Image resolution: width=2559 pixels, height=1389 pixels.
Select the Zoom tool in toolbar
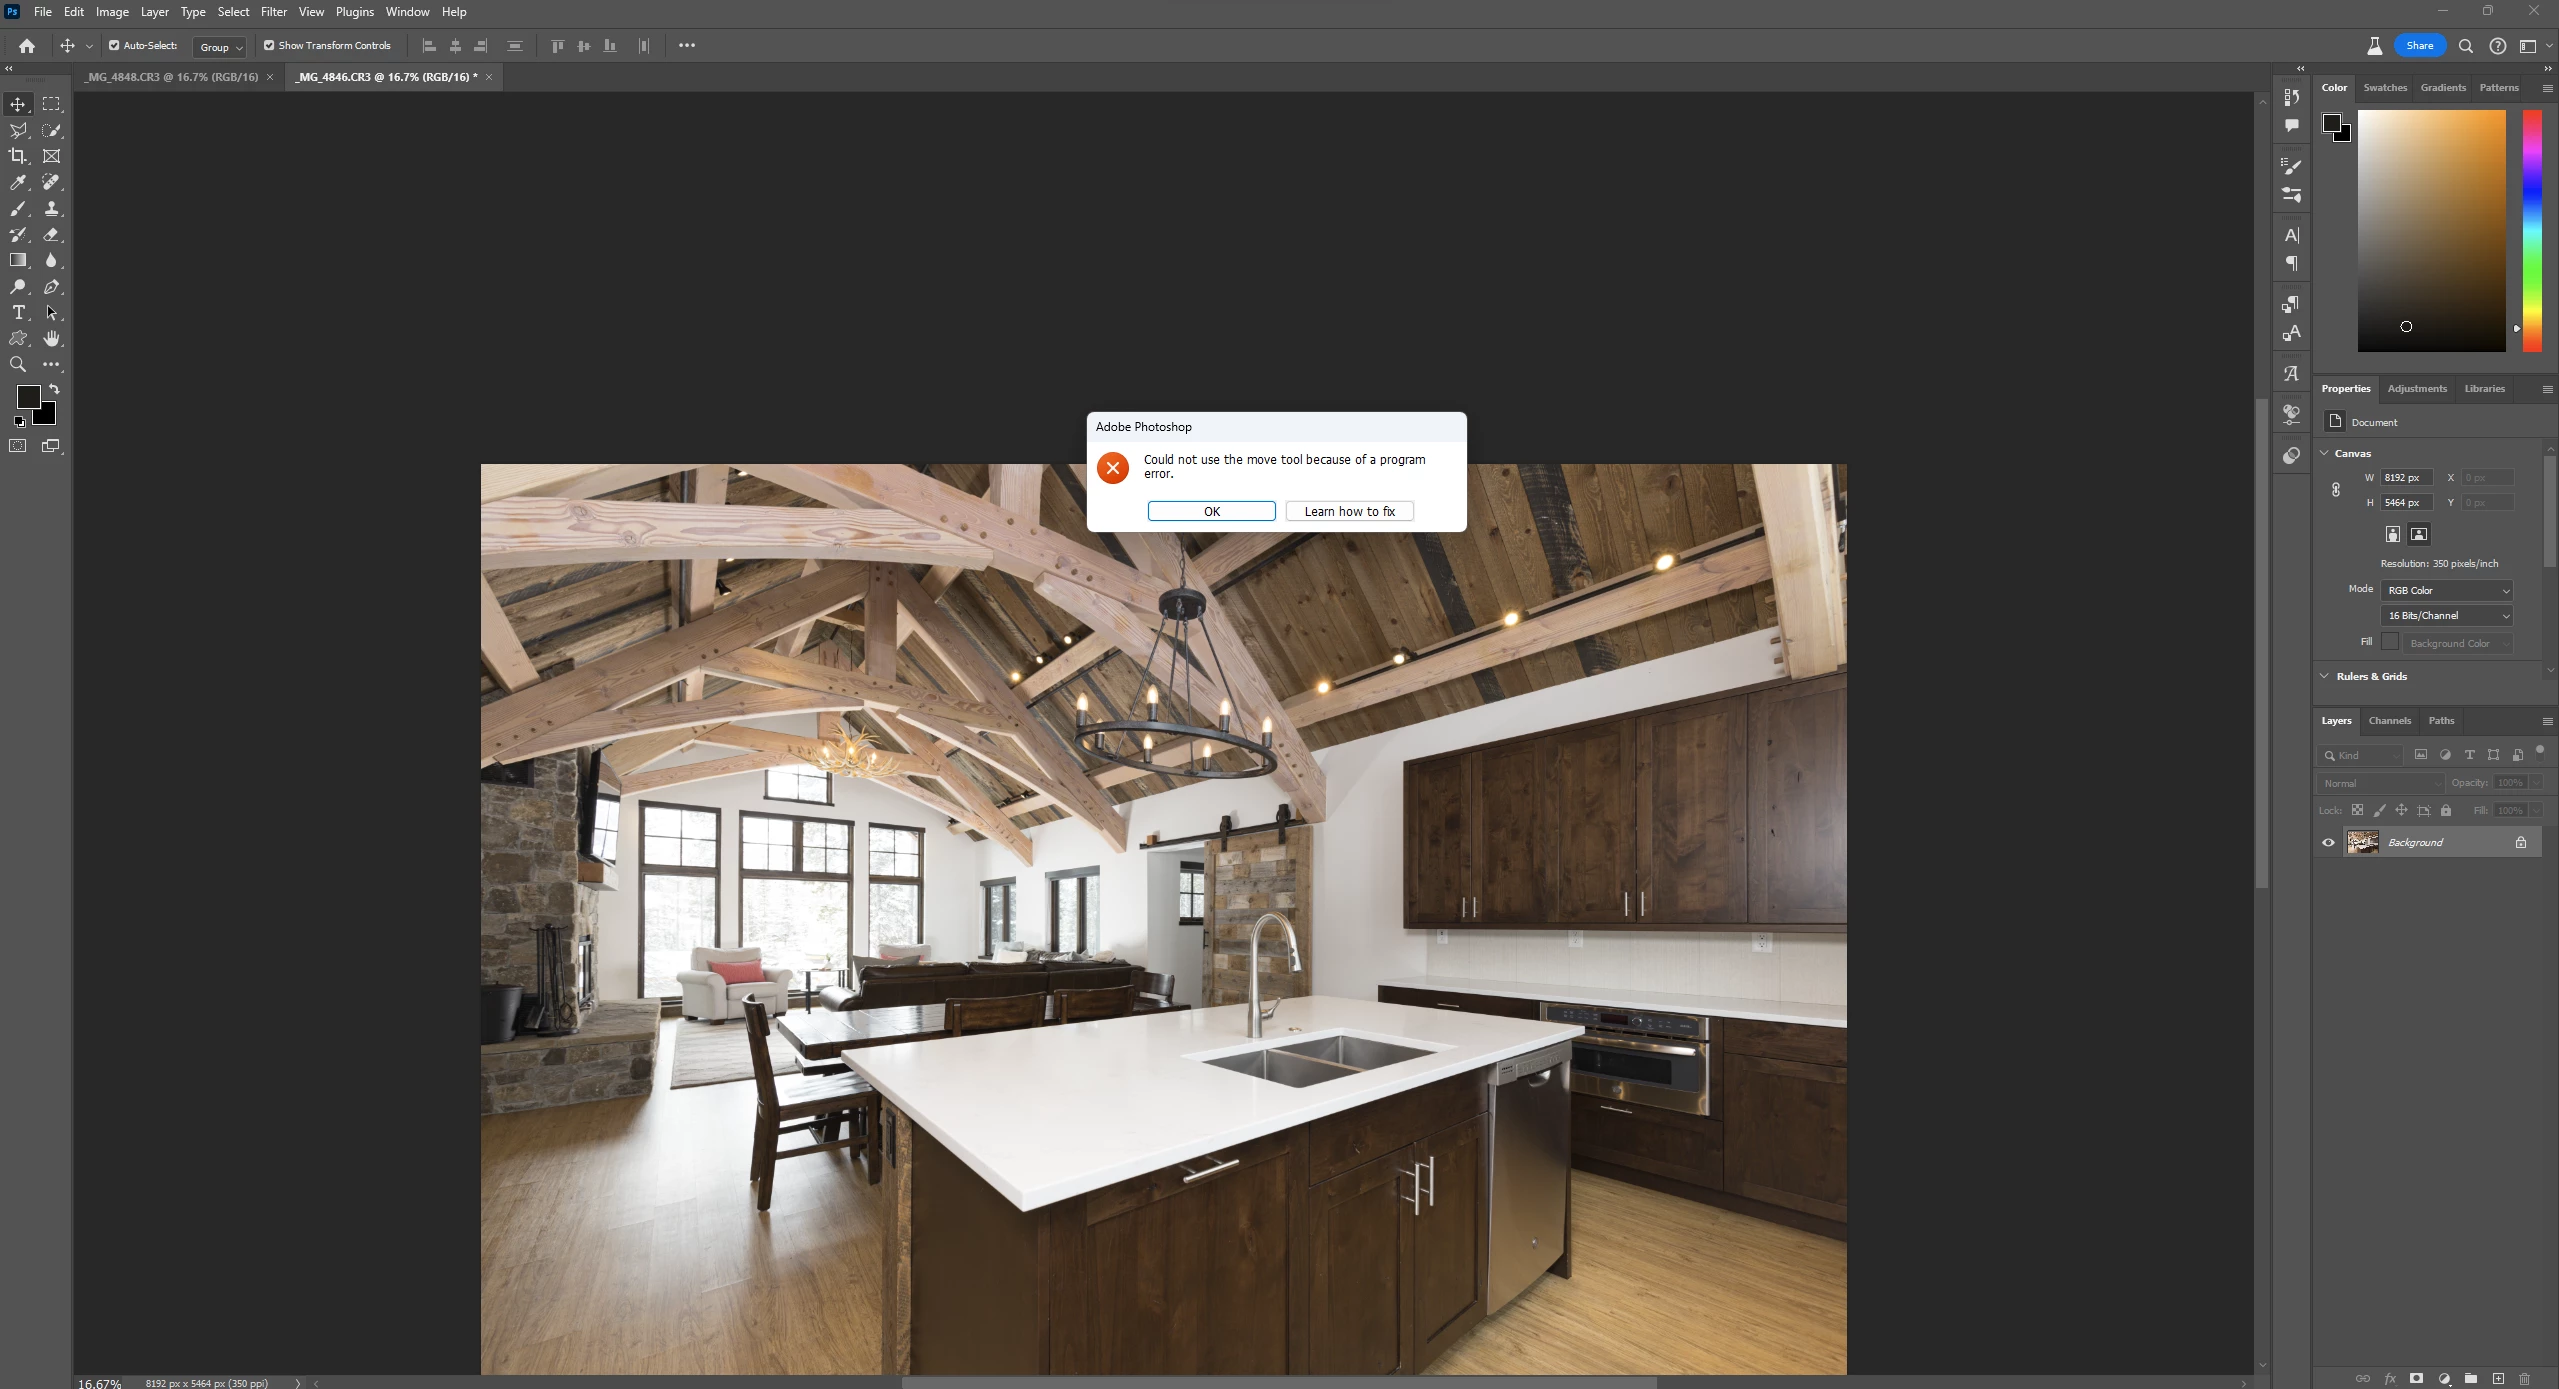pyautogui.click(x=18, y=365)
